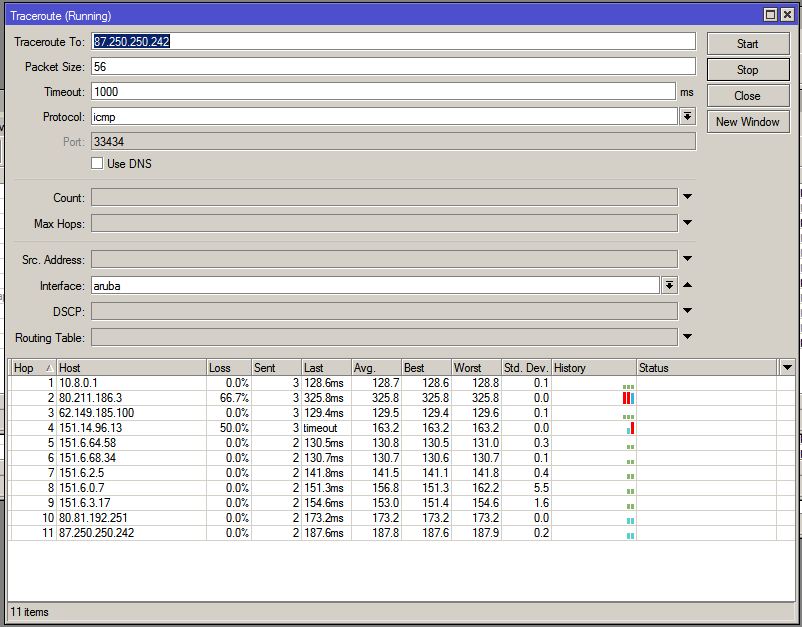Click the 11 items status bar text
Screen dimensions: 802x627
click(30, 612)
